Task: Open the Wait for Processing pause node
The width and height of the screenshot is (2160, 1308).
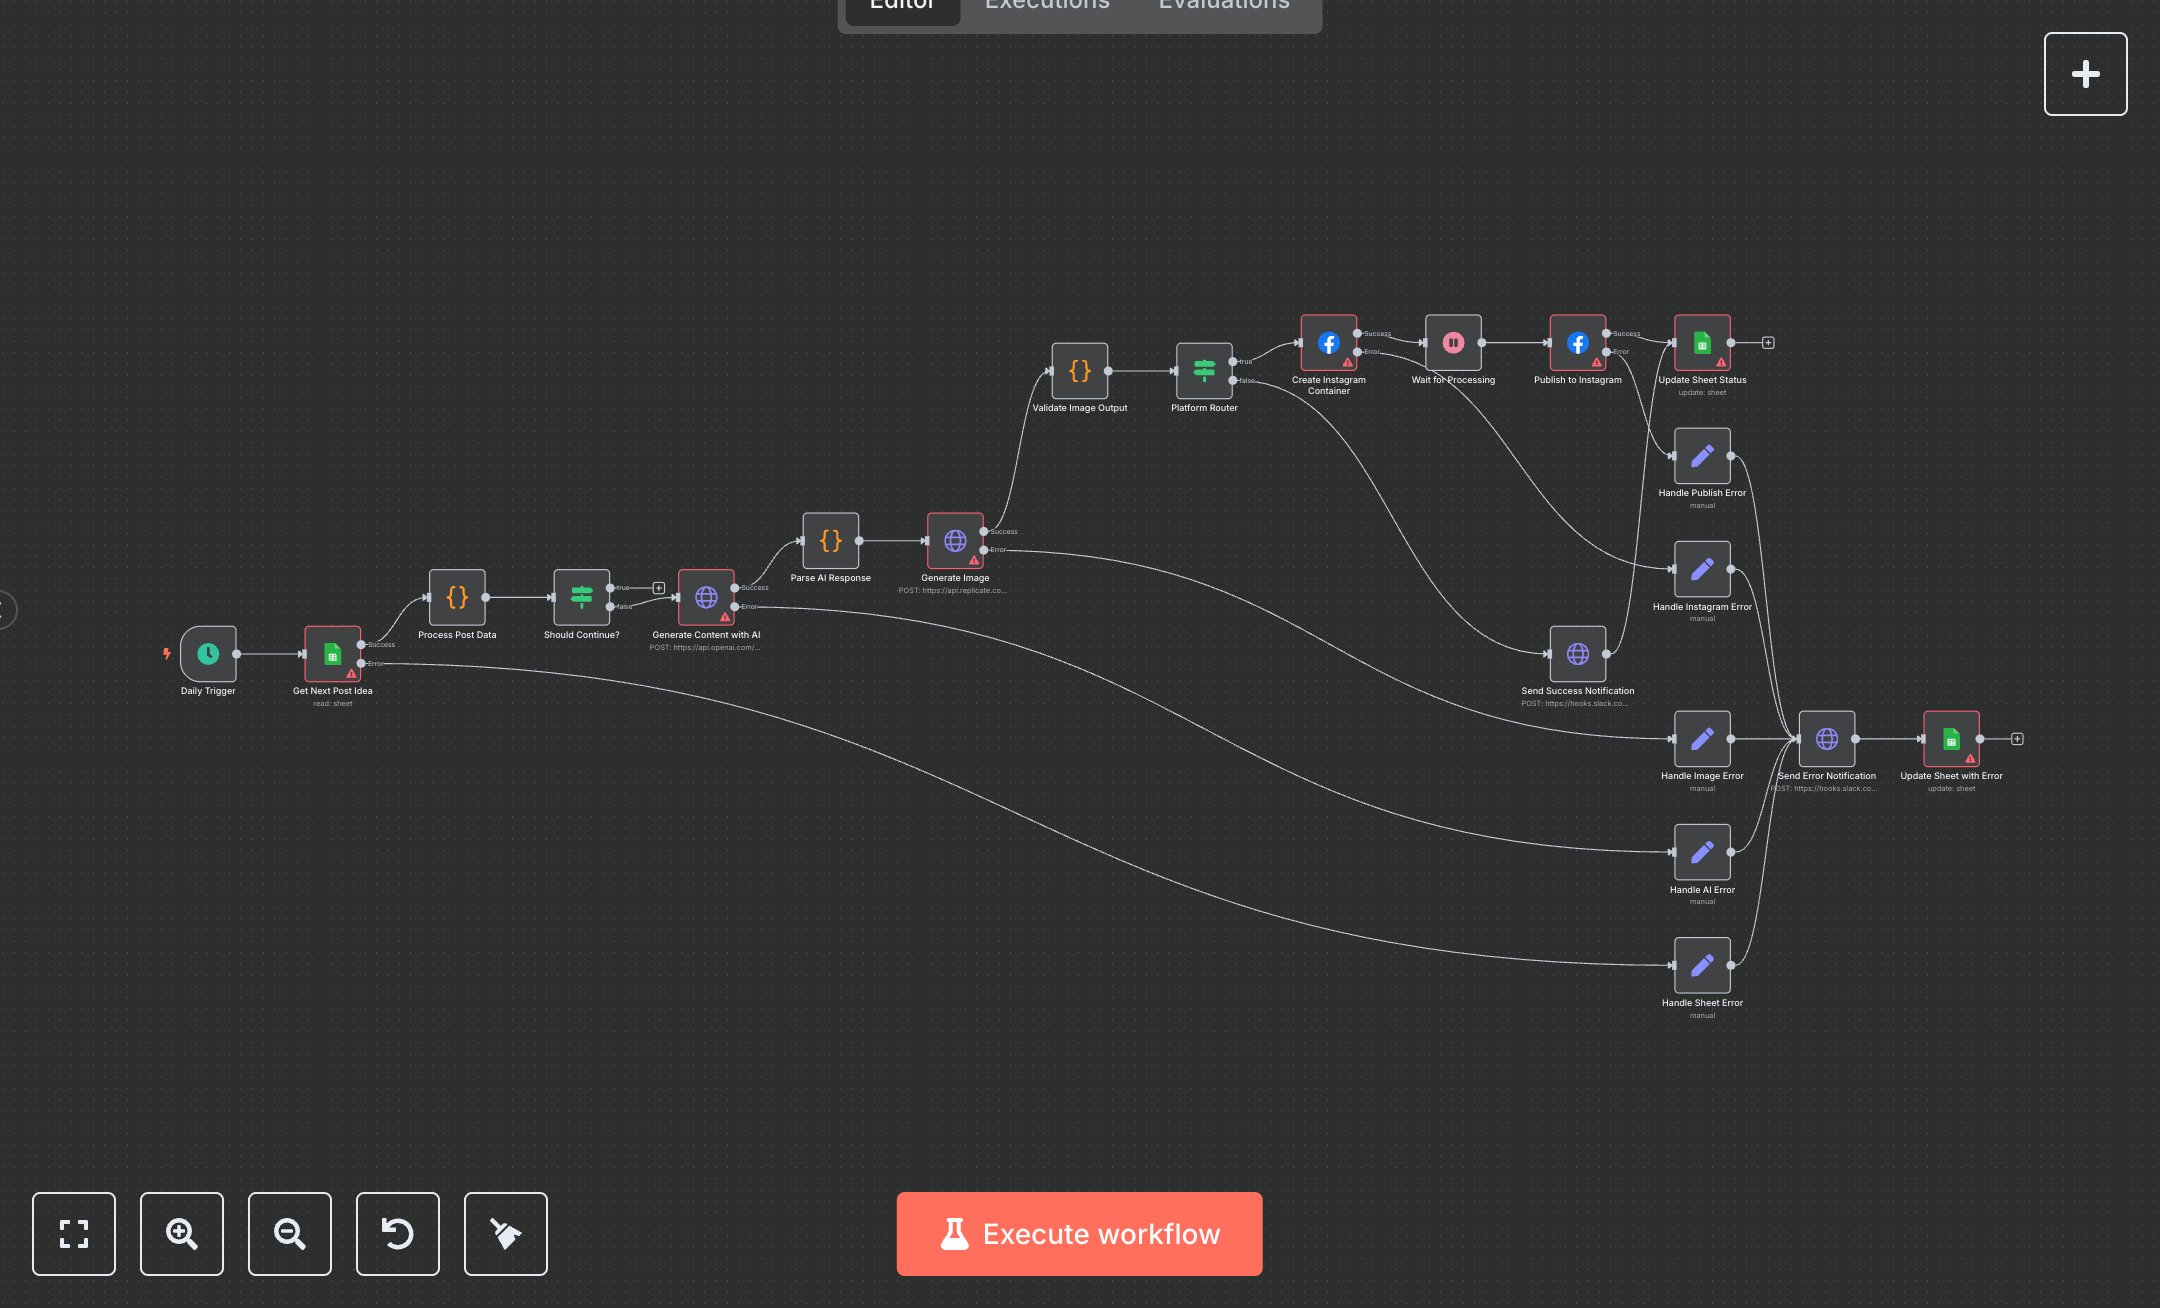Action: (1452, 342)
